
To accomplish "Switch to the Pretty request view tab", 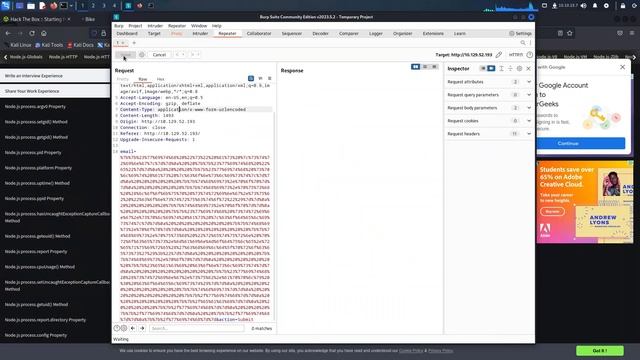I will click(123, 79).
